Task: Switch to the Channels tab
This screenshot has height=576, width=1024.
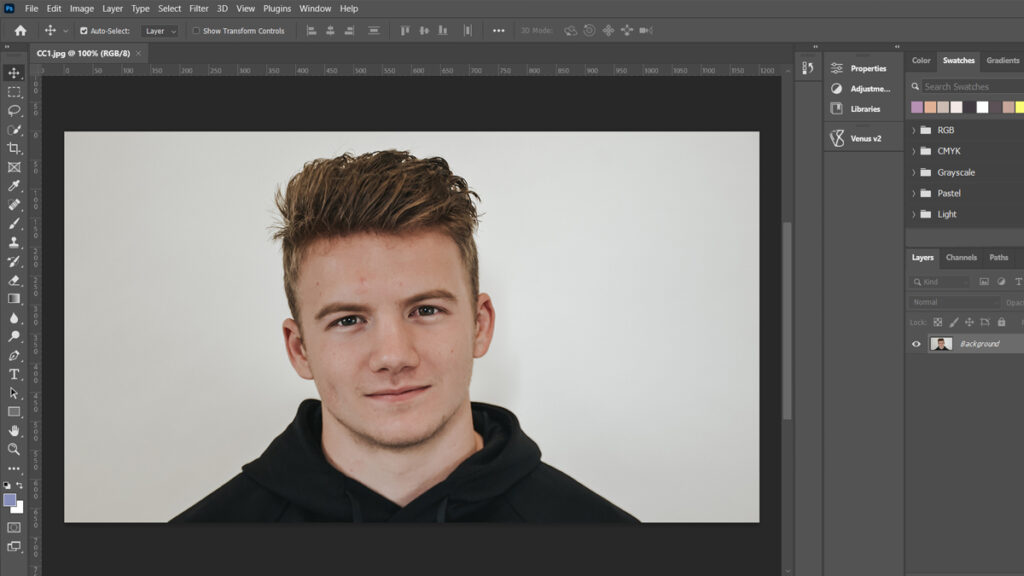Action: click(961, 258)
